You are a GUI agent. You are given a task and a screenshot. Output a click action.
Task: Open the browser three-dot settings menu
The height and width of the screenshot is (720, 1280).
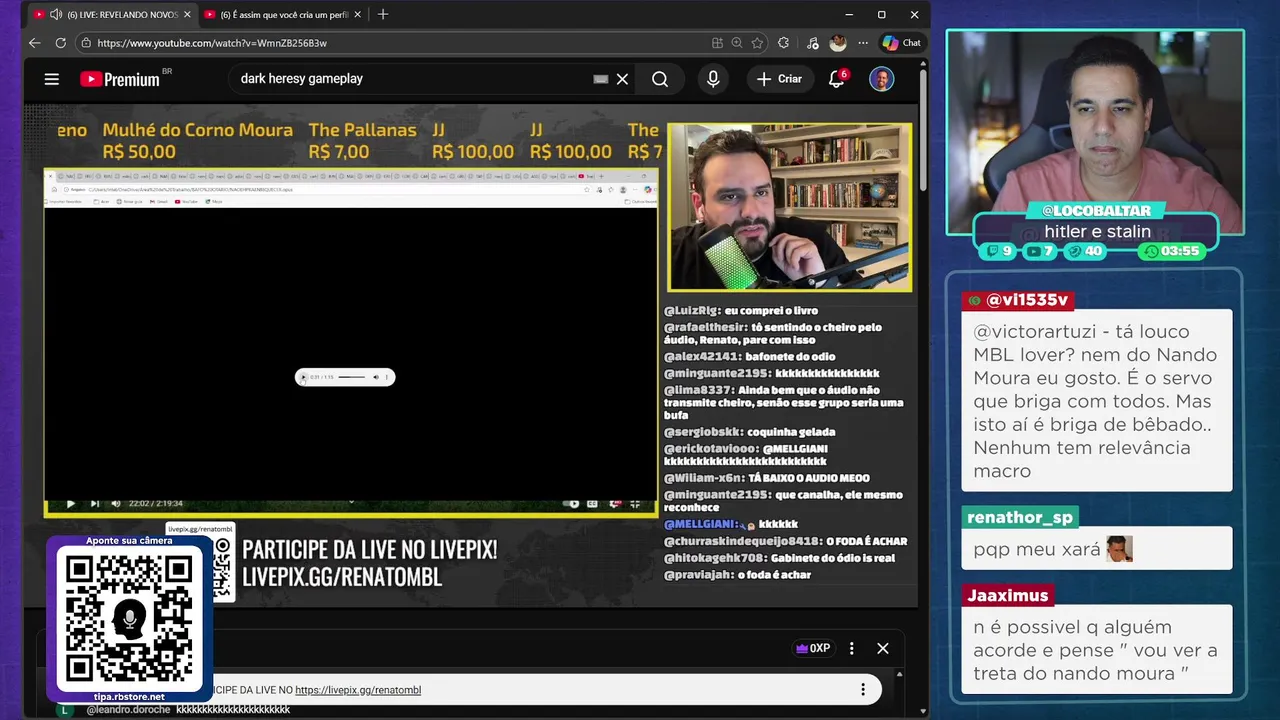point(863,43)
